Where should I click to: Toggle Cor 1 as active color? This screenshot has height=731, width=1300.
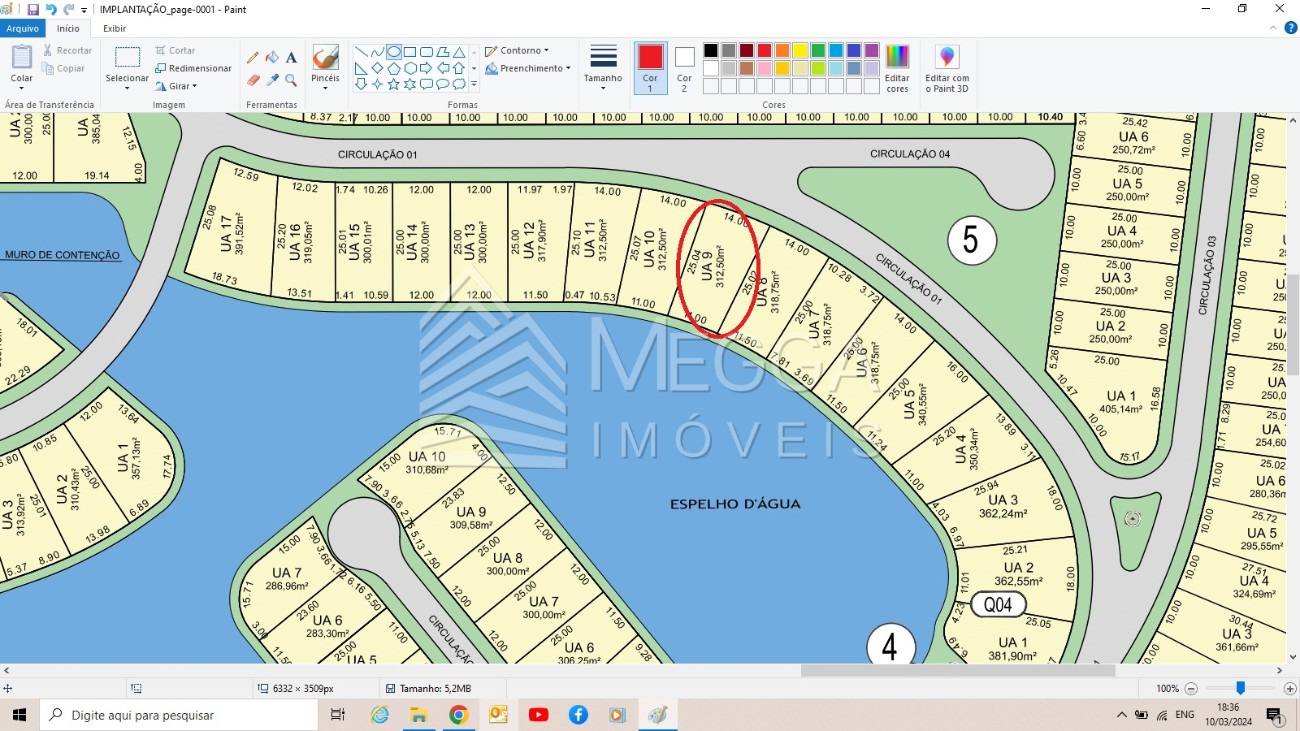[650, 67]
